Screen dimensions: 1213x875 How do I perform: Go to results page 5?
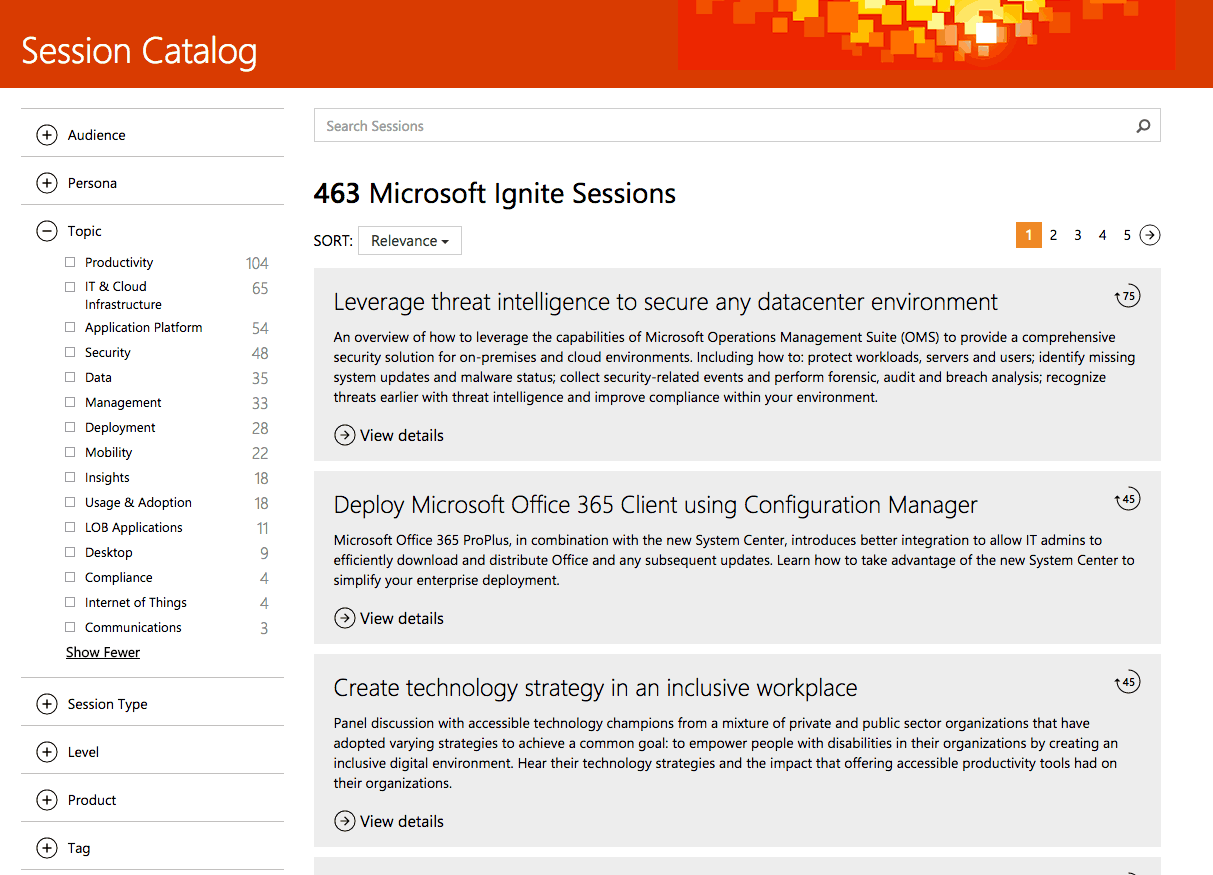click(1127, 235)
